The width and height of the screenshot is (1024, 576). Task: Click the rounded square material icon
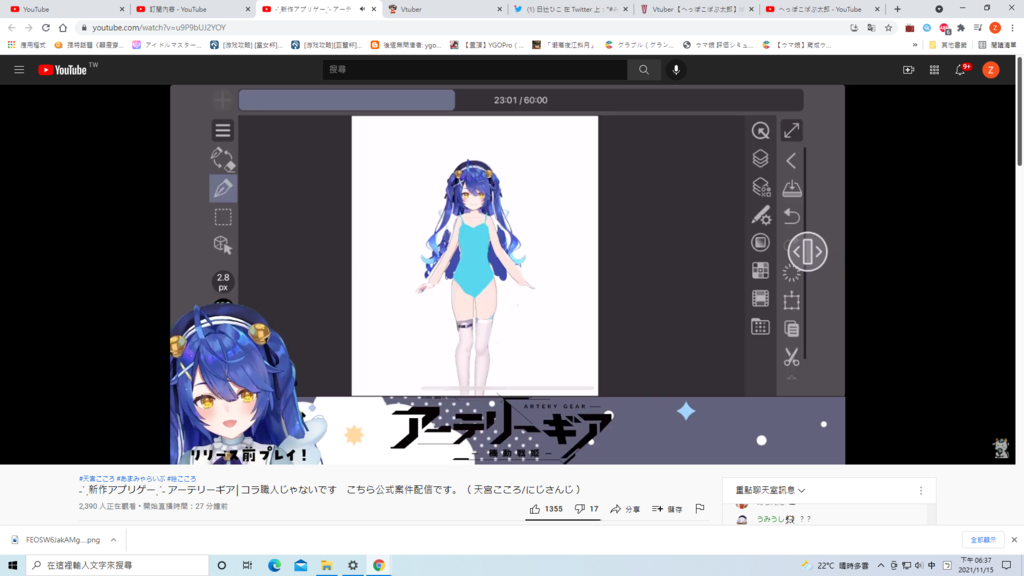pyautogui.click(x=760, y=242)
